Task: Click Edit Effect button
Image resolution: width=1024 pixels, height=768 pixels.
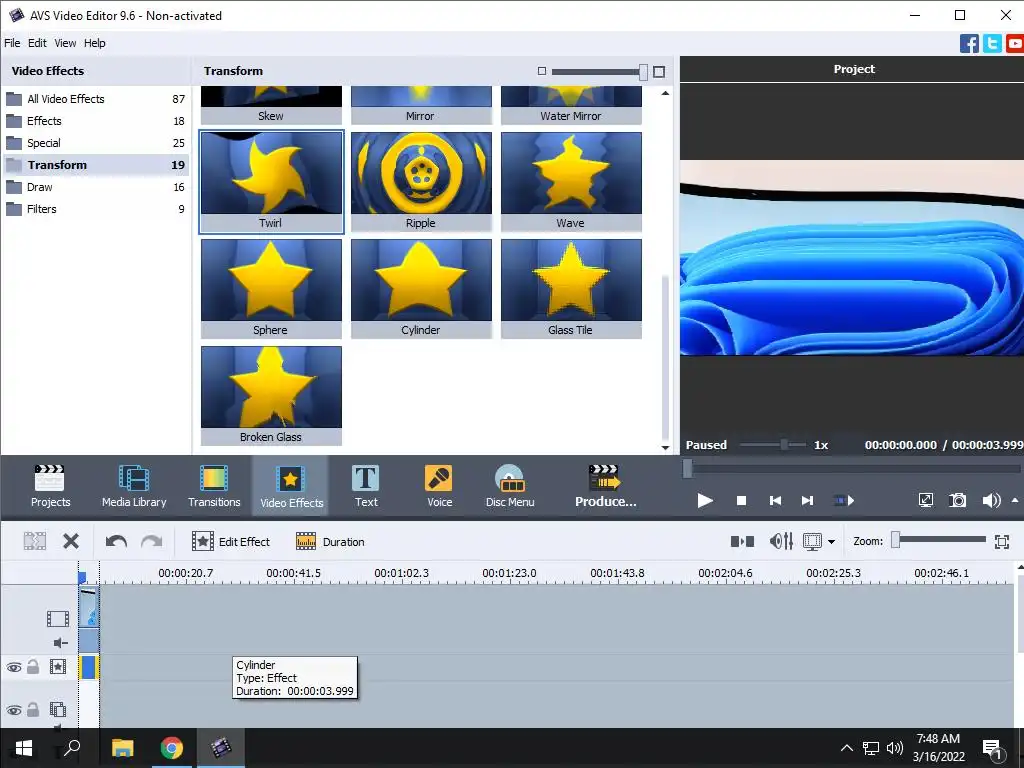Action: click(x=231, y=541)
